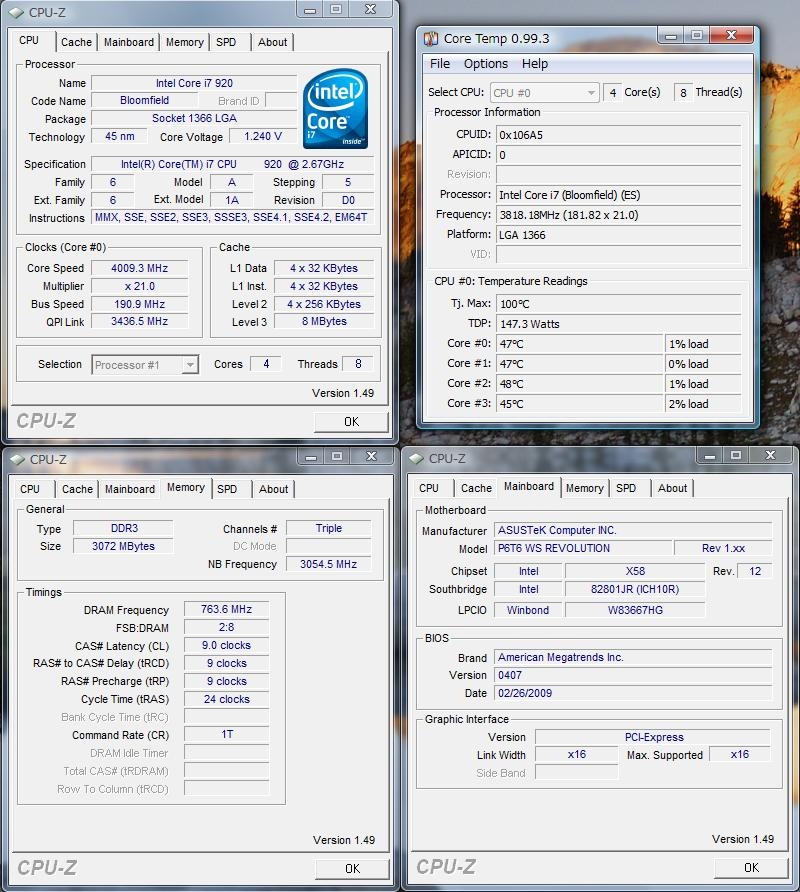Click the DRAM Frequency value field
Viewport: 800px width, 892px height.
pyautogui.click(x=226, y=609)
